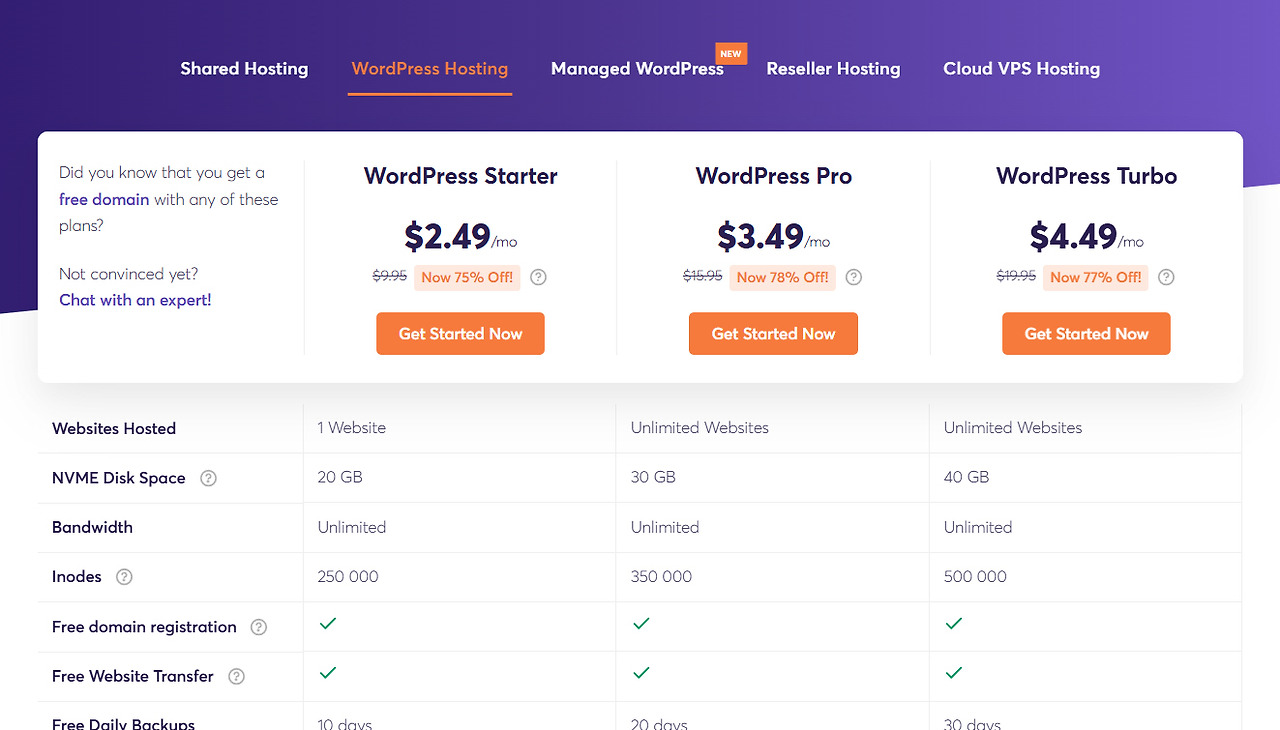Screen dimensions: 1280x730
Task: Click the free domain link text
Action: (104, 199)
